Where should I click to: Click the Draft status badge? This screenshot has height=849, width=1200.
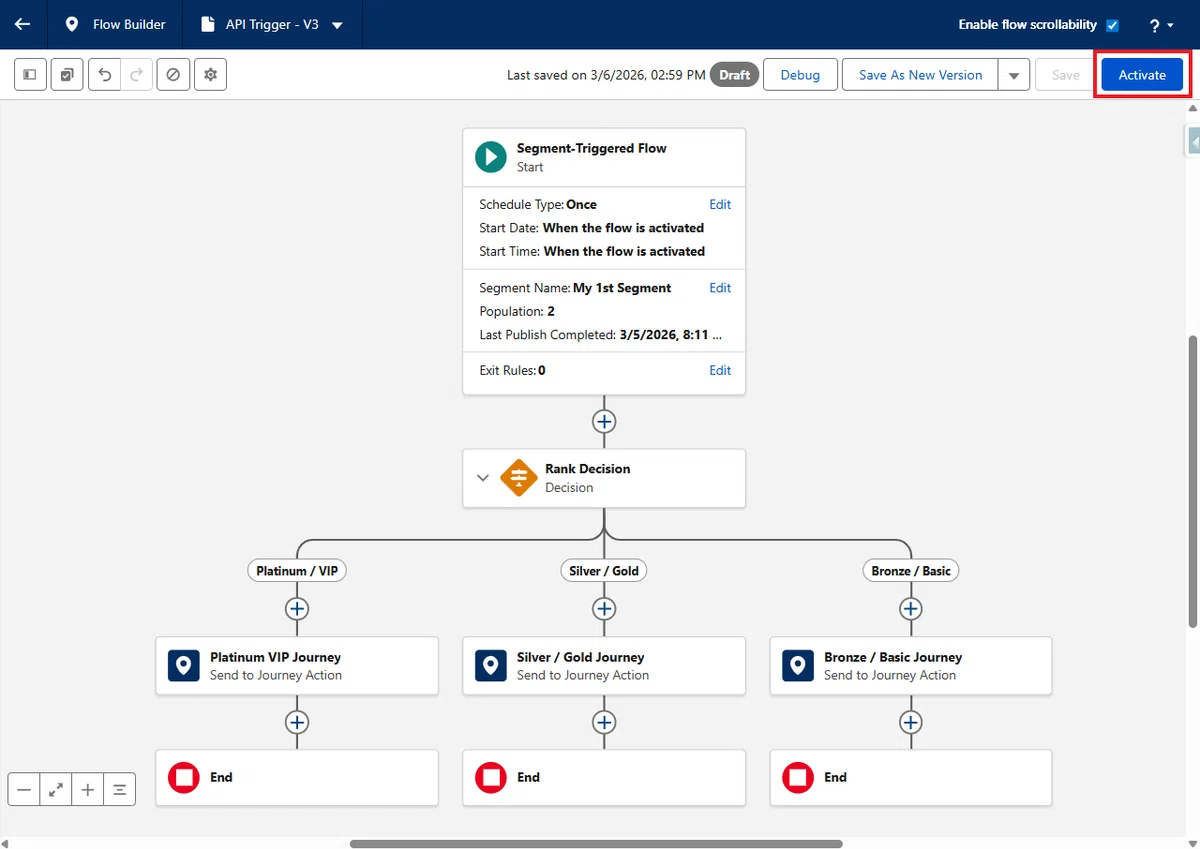click(734, 75)
